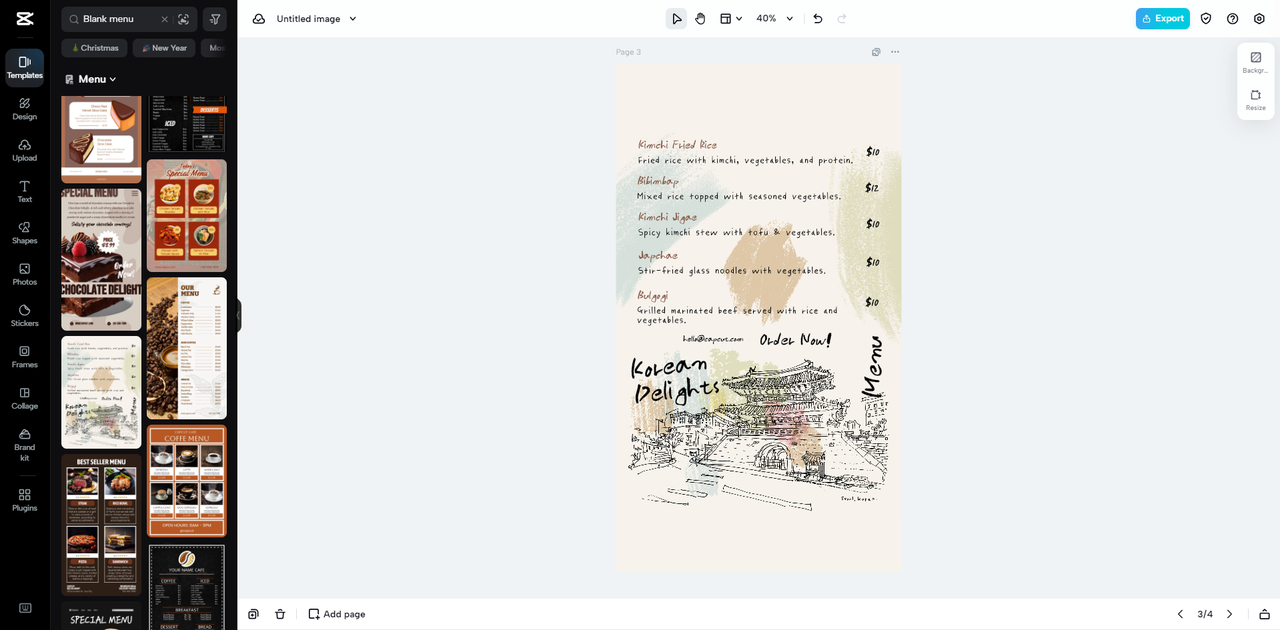Select the vertical 'Menu' text on canvas
This screenshot has height=630, width=1280.
873,366
